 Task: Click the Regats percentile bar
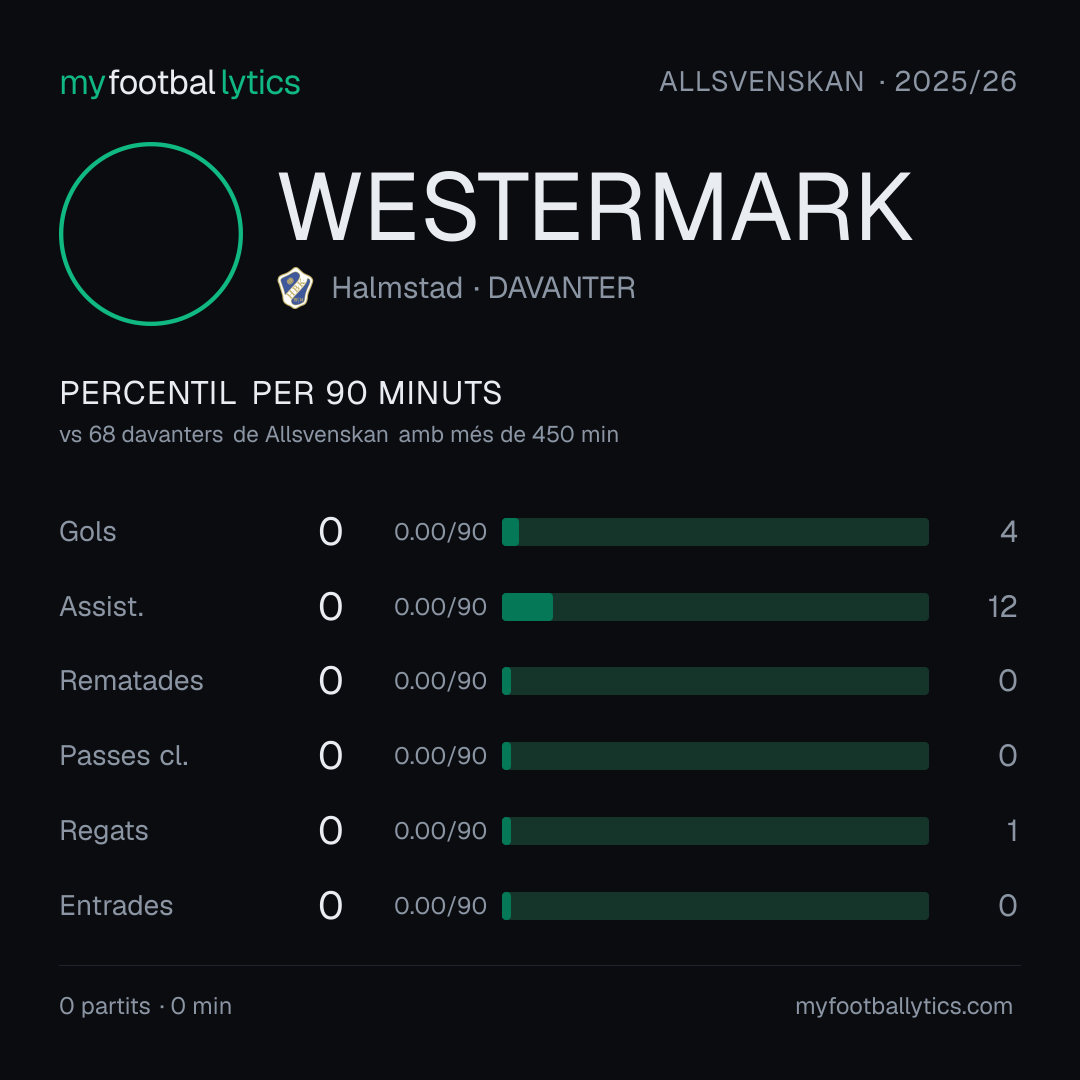715,831
